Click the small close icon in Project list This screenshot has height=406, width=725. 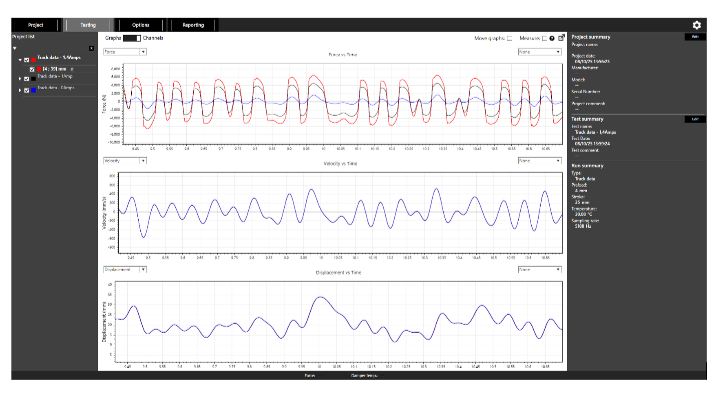tap(91, 48)
